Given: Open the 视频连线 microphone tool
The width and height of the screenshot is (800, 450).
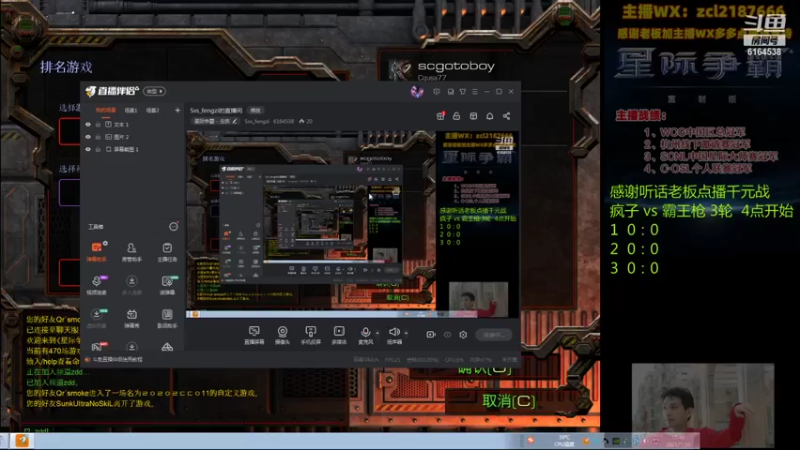Looking at the screenshot, I should (96, 285).
